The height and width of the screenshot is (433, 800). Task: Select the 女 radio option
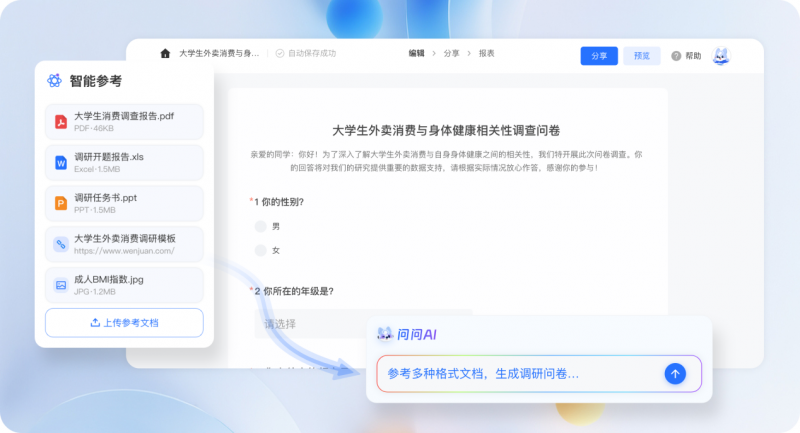coord(261,250)
